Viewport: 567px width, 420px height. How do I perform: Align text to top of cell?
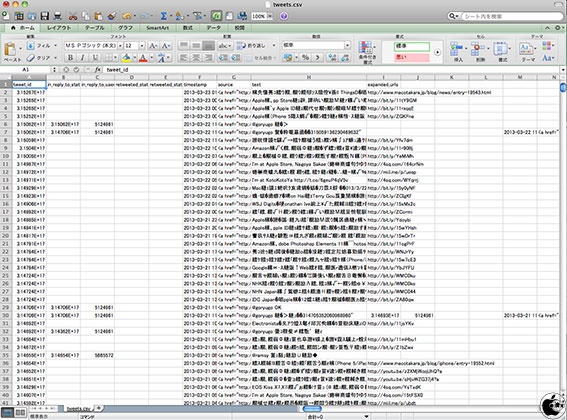pos(184,46)
